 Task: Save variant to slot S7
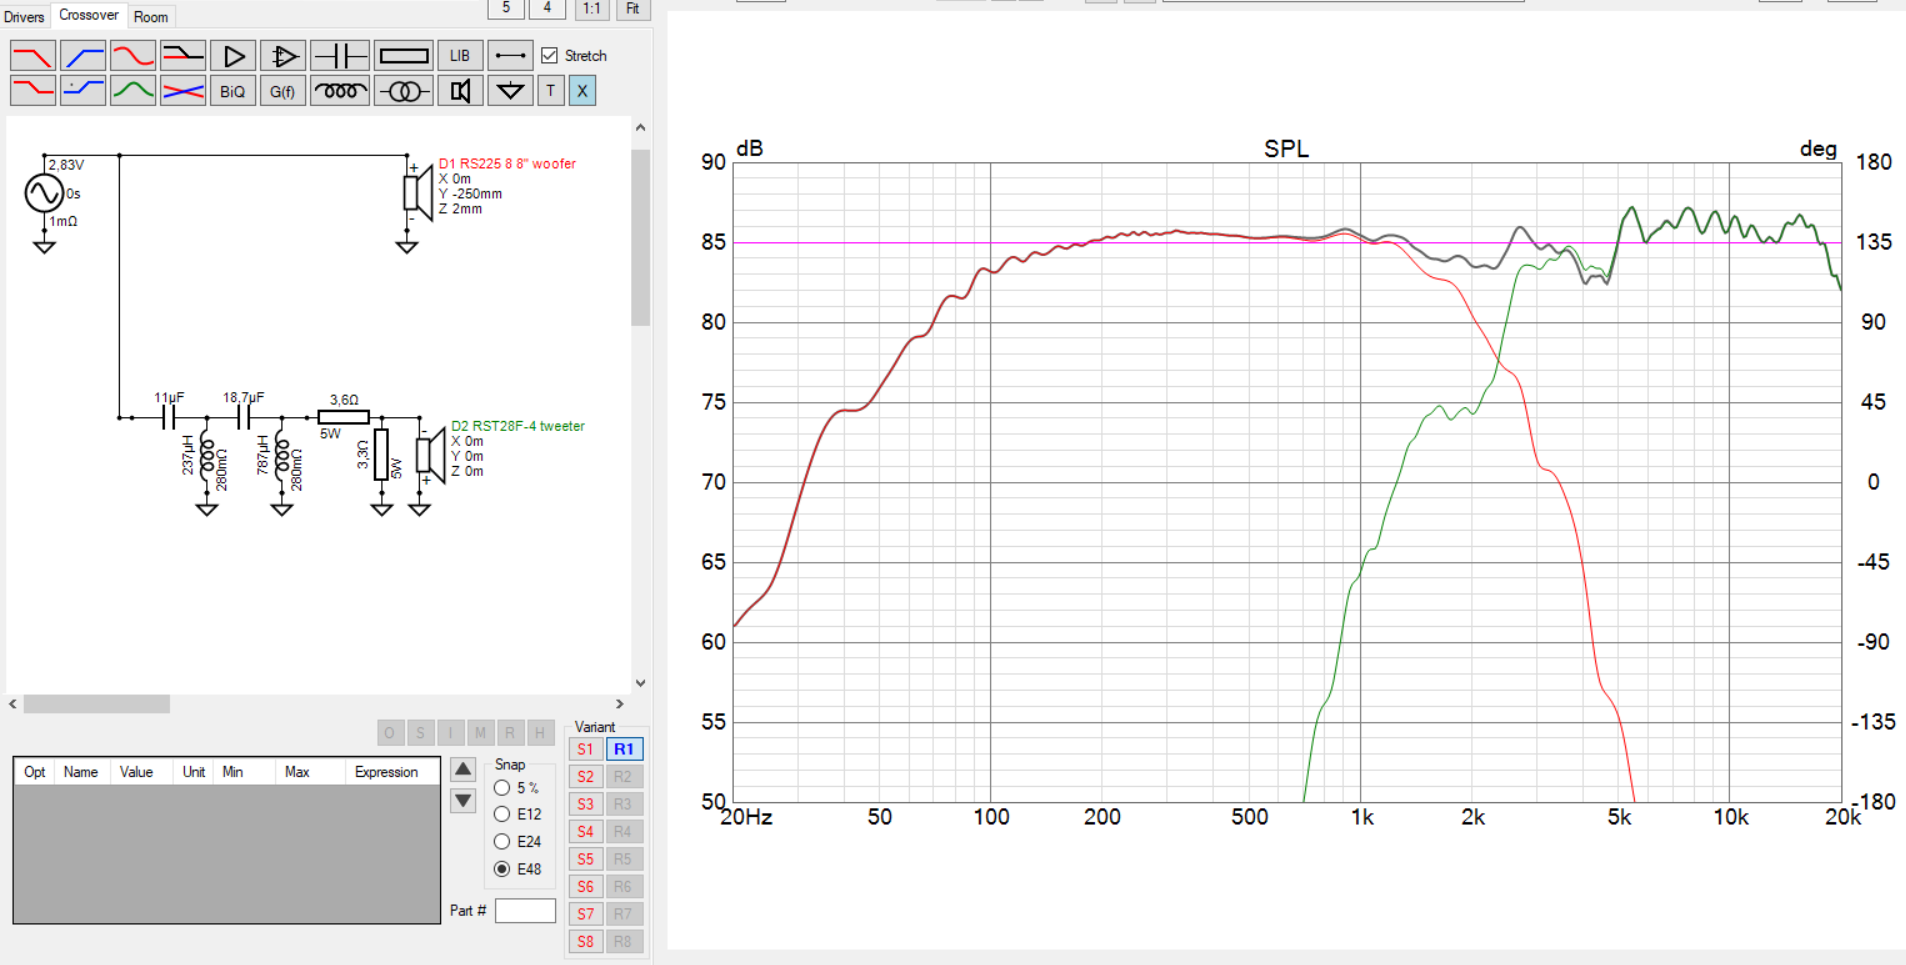coord(586,914)
